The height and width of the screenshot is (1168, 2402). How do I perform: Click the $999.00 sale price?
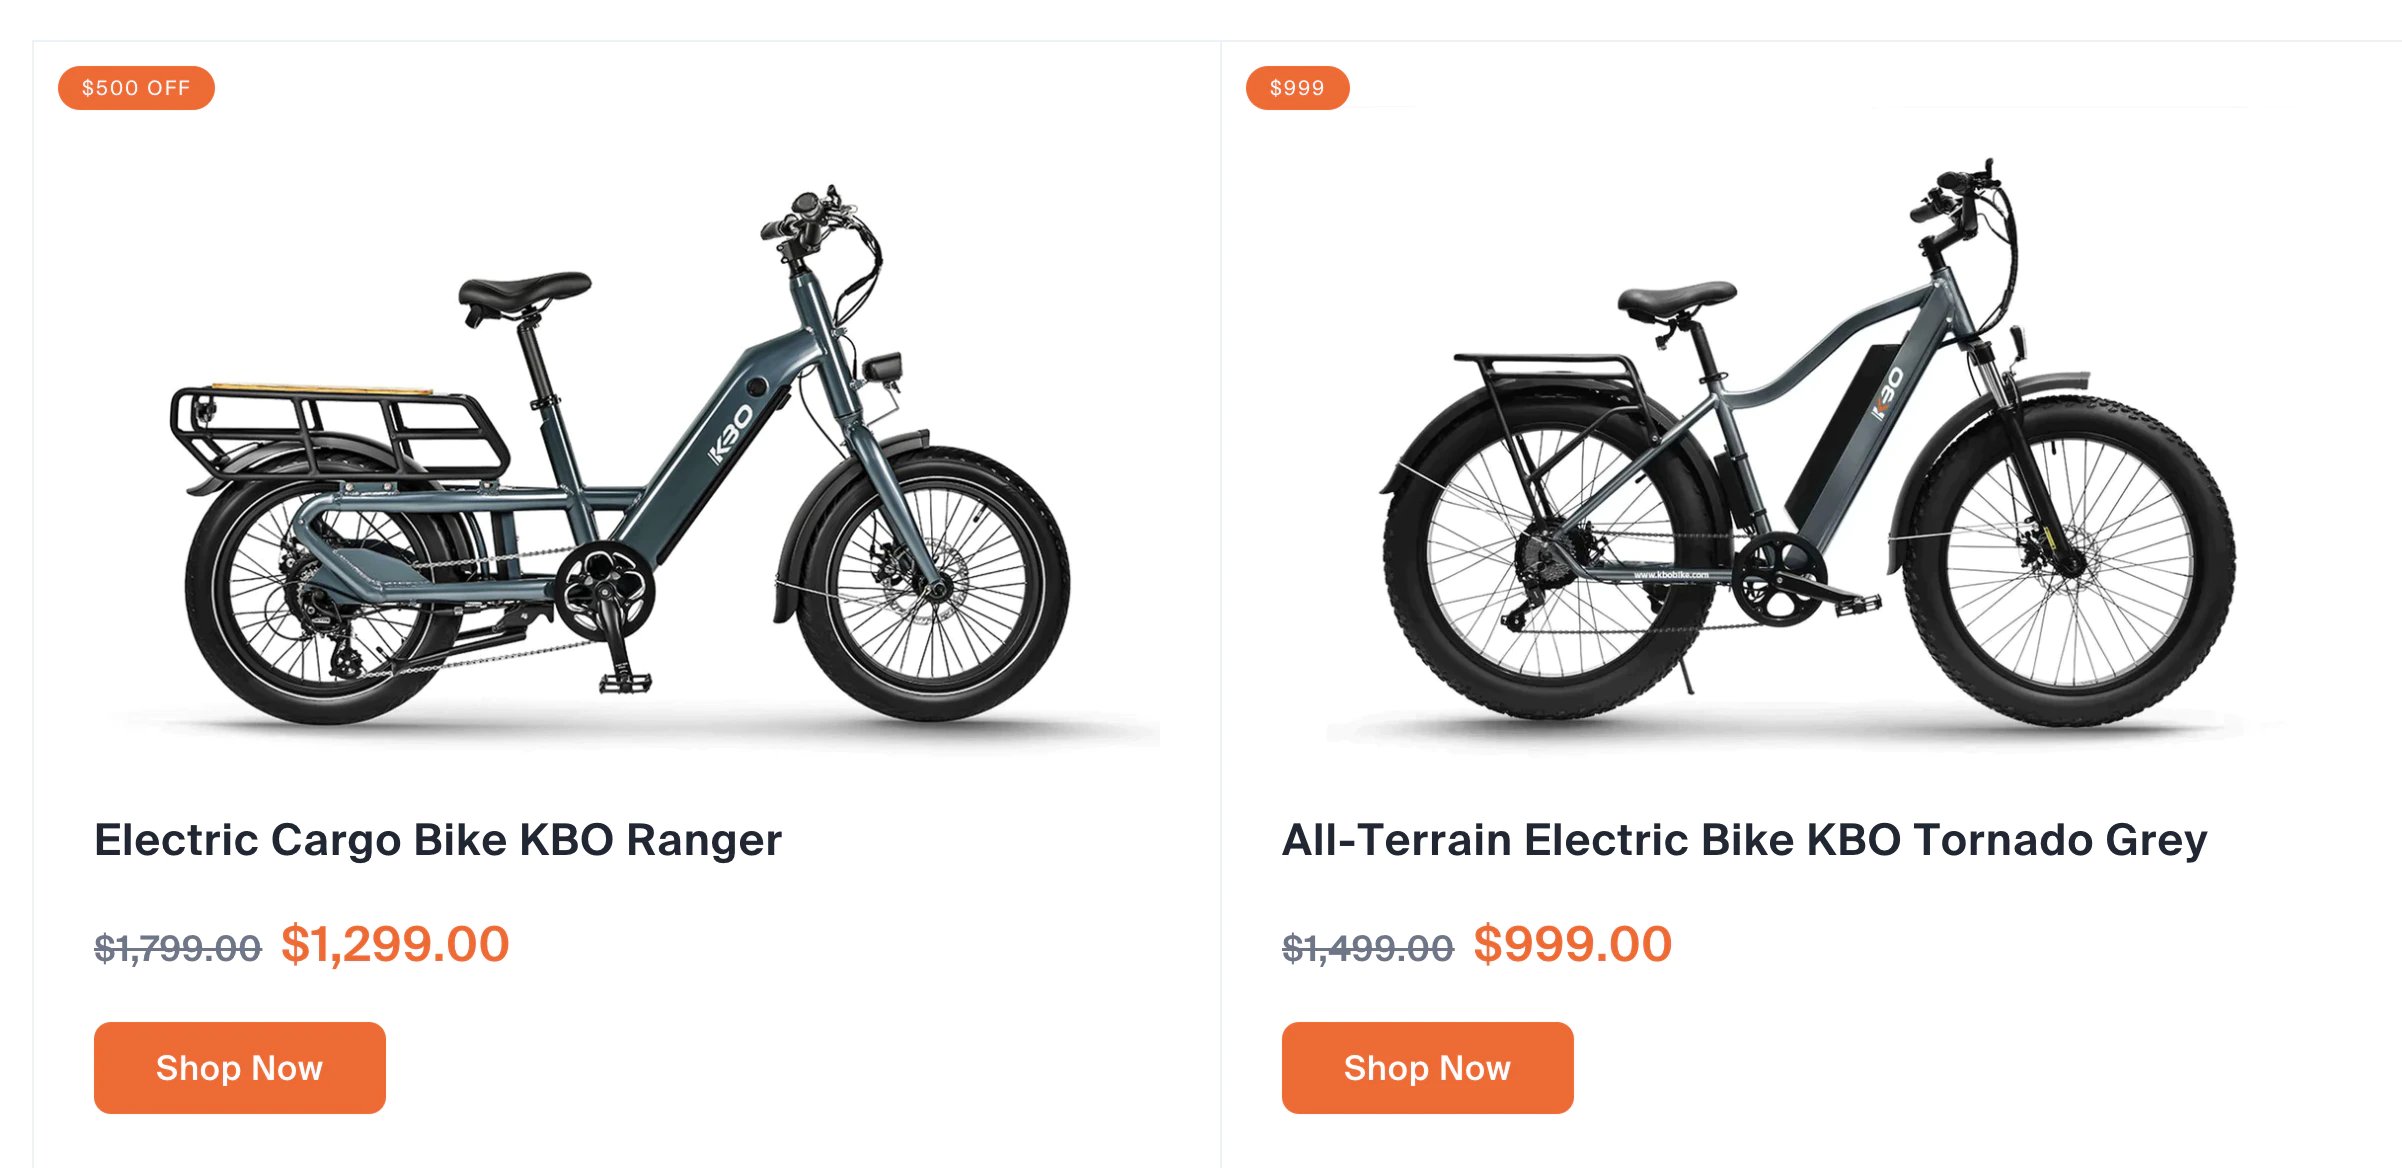[x=1573, y=944]
